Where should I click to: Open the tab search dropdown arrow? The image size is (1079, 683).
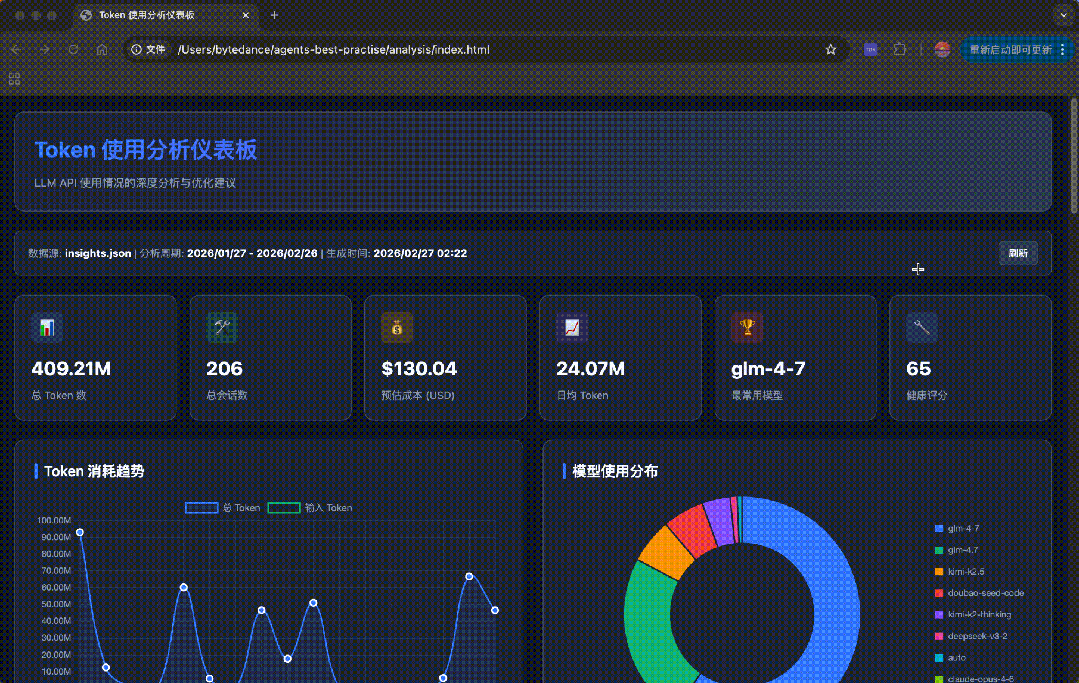pos(1061,15)
